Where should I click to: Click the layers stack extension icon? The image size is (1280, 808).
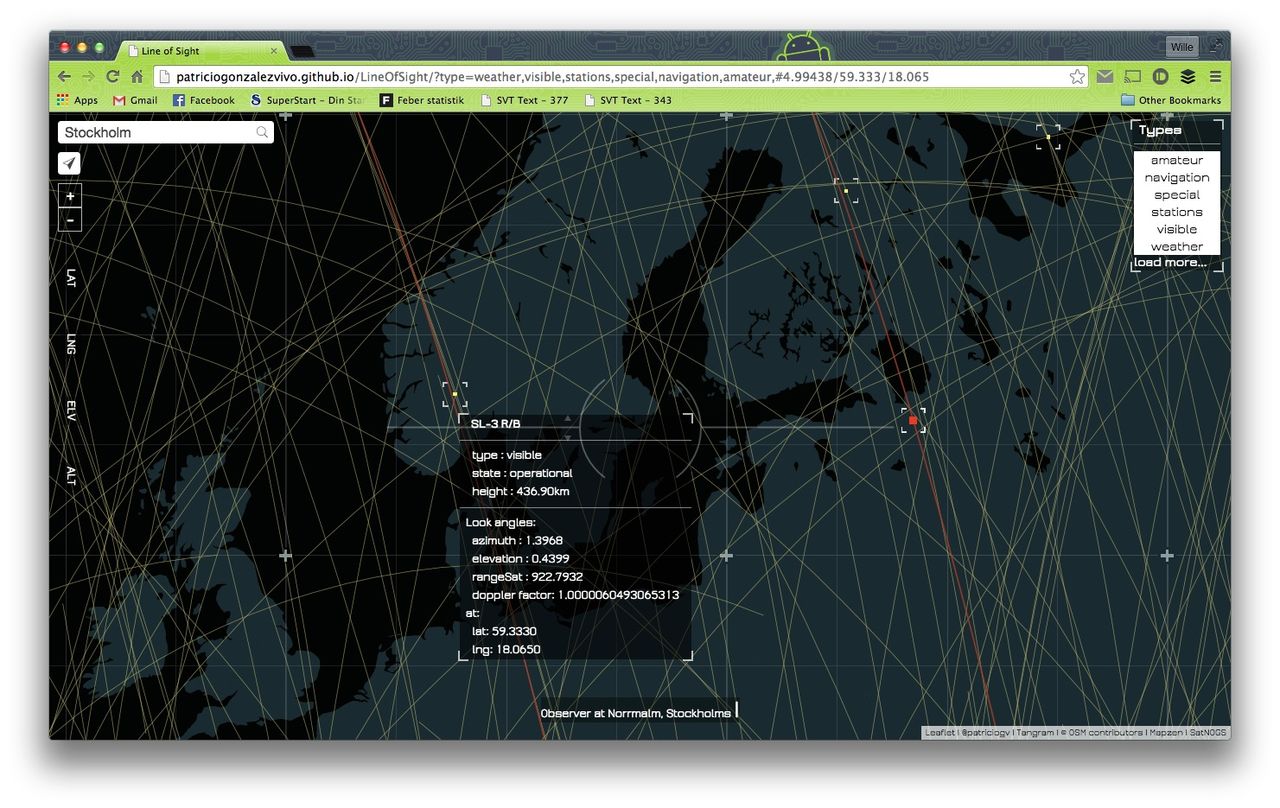1187,77
